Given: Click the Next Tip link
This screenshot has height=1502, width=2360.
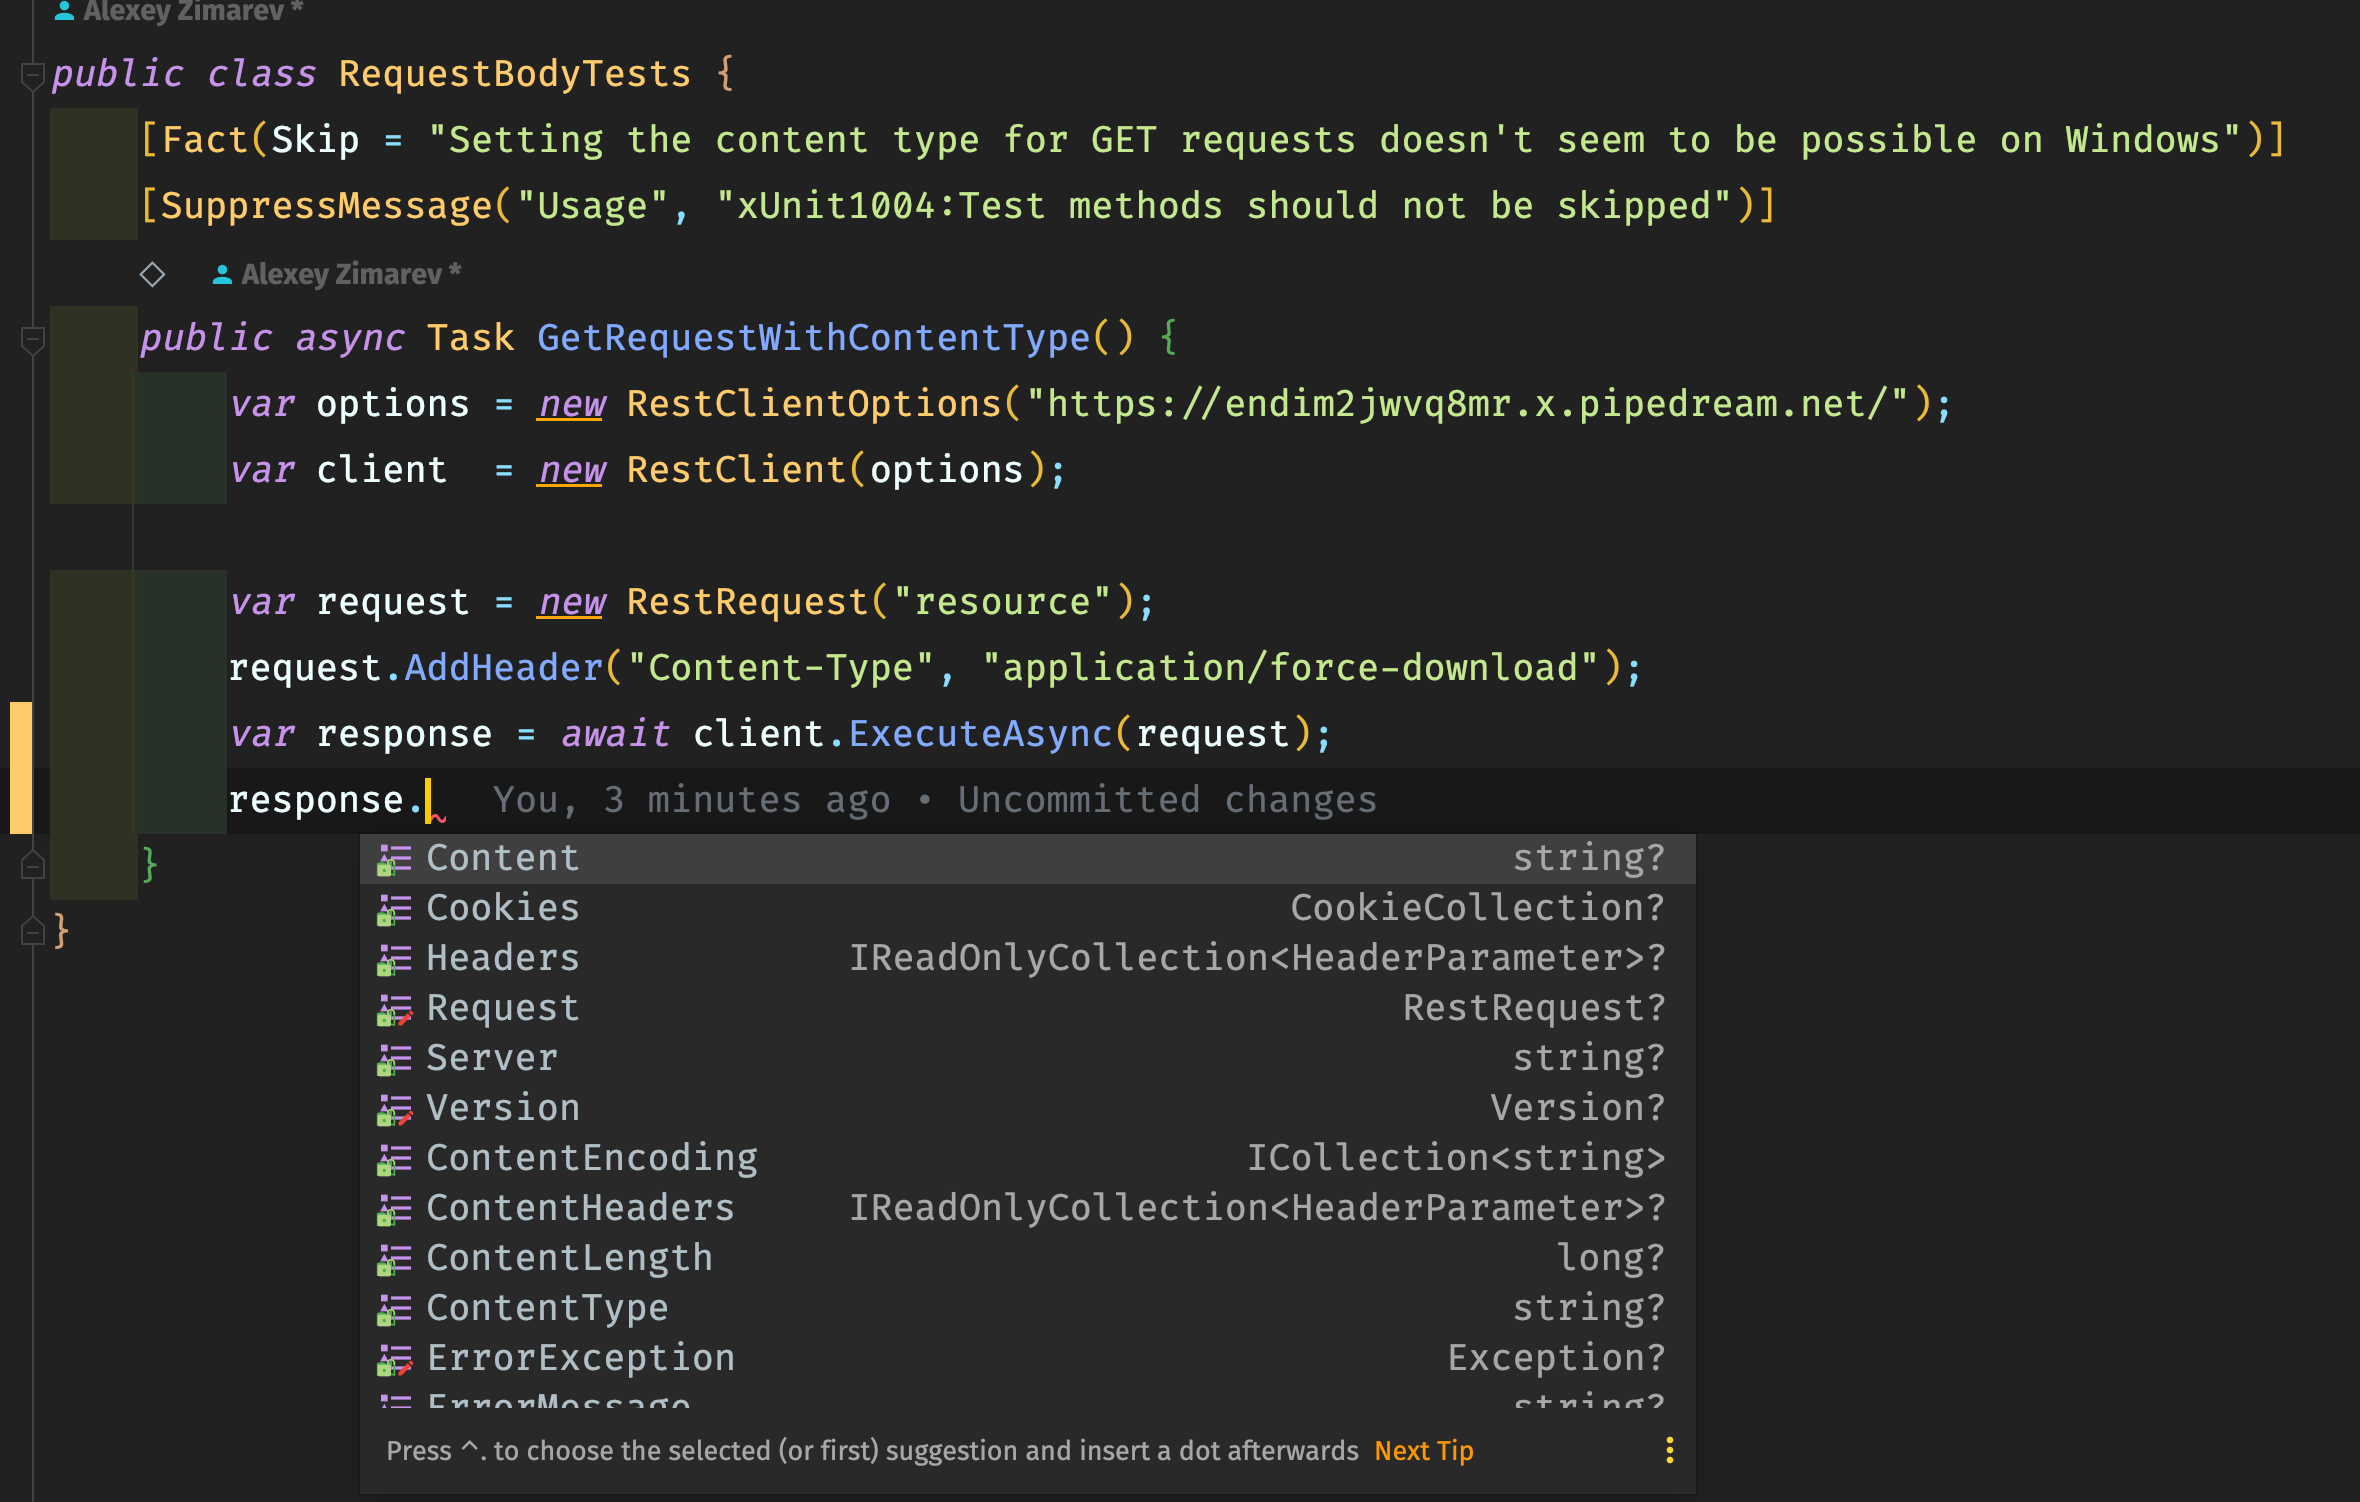Looking at the screenshot, I should tap(1423, 1450).
